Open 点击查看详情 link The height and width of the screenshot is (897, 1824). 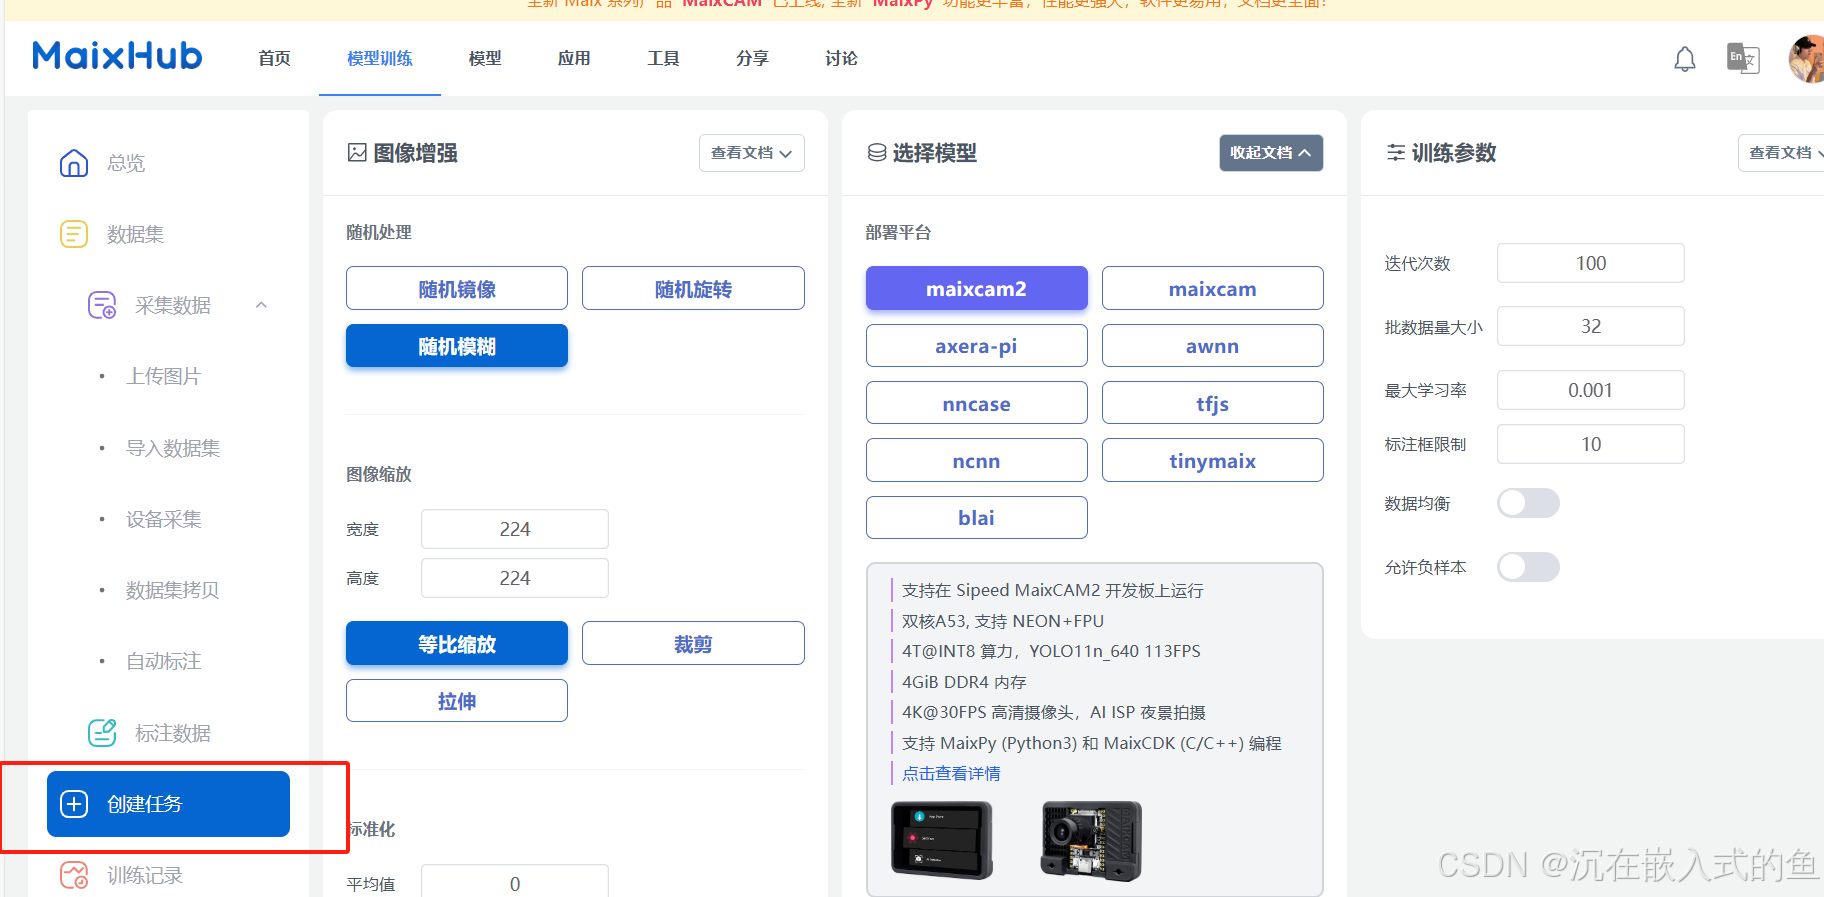(951, 773)
